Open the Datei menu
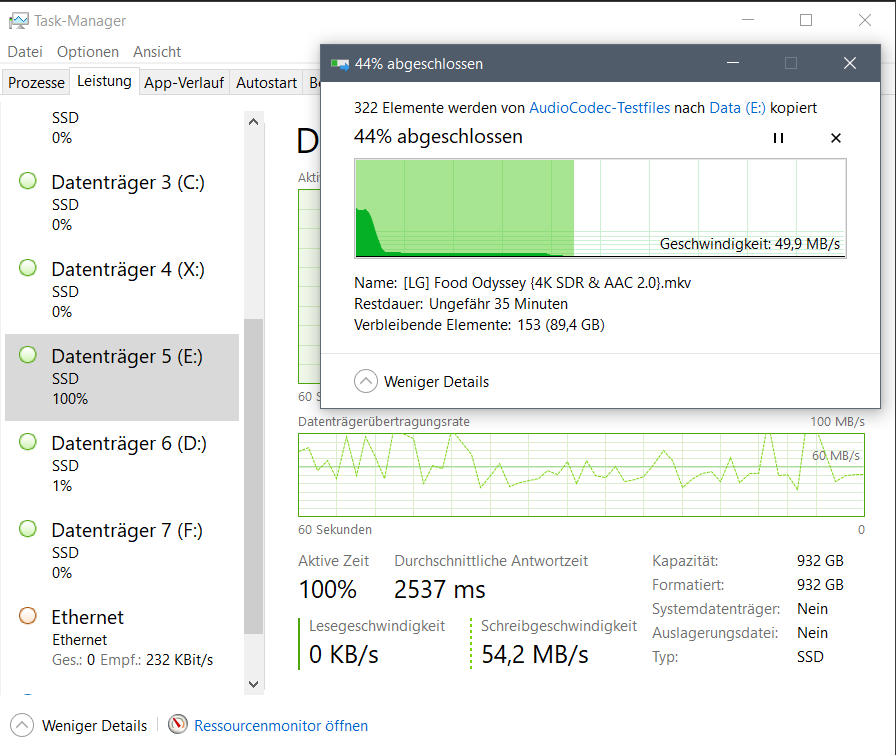This screenshot has height=755, width=896. pos(25,52)
